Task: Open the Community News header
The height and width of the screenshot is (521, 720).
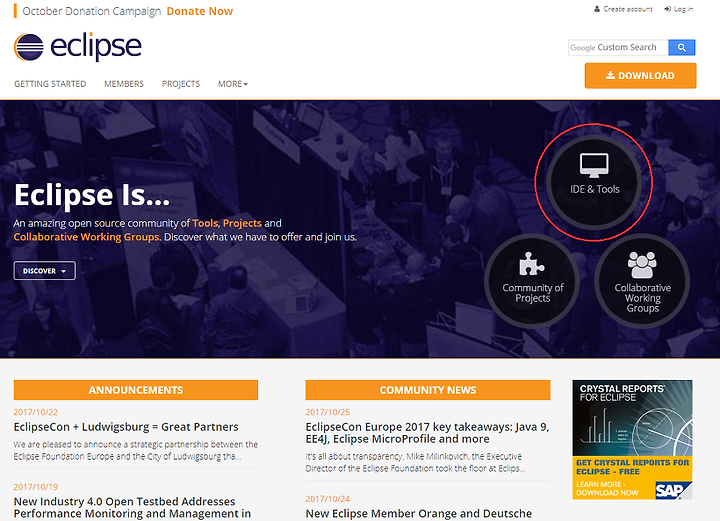Action: 428,390
